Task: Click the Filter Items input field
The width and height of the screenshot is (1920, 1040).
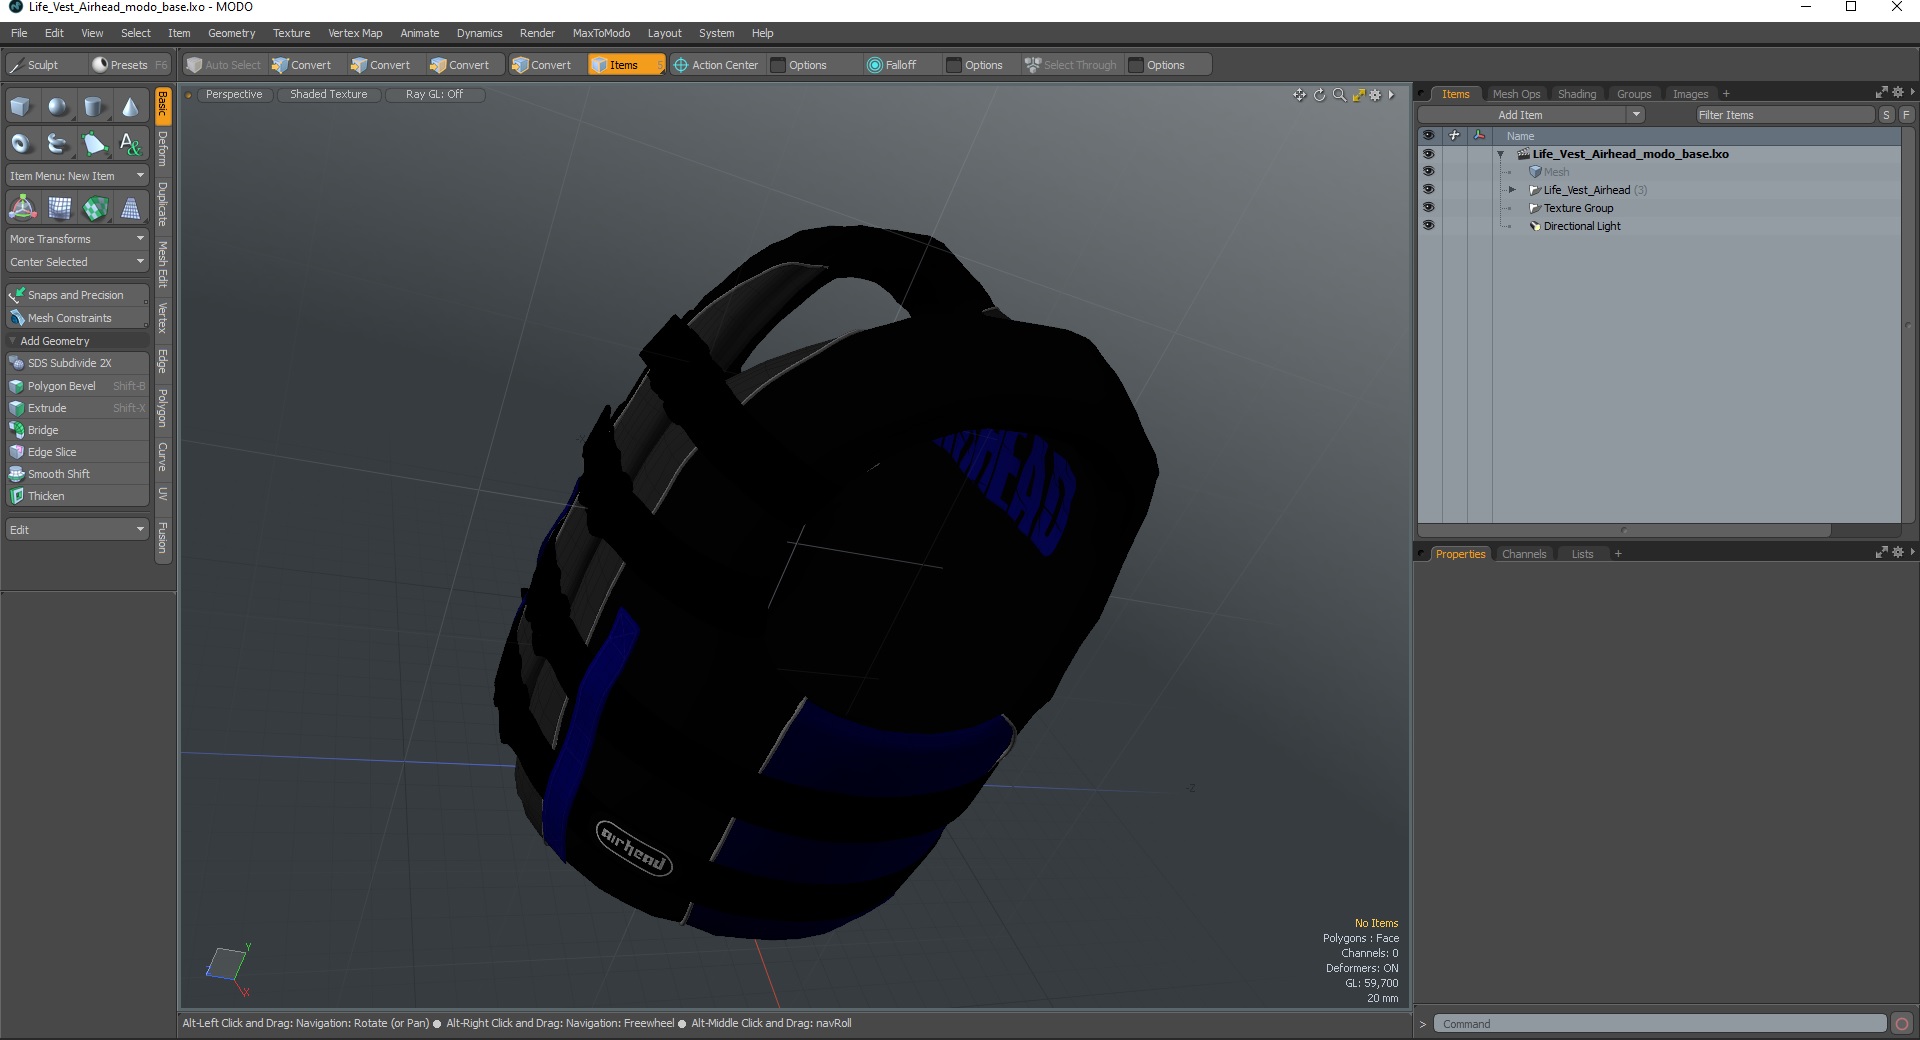Action: coord(1784,115)
